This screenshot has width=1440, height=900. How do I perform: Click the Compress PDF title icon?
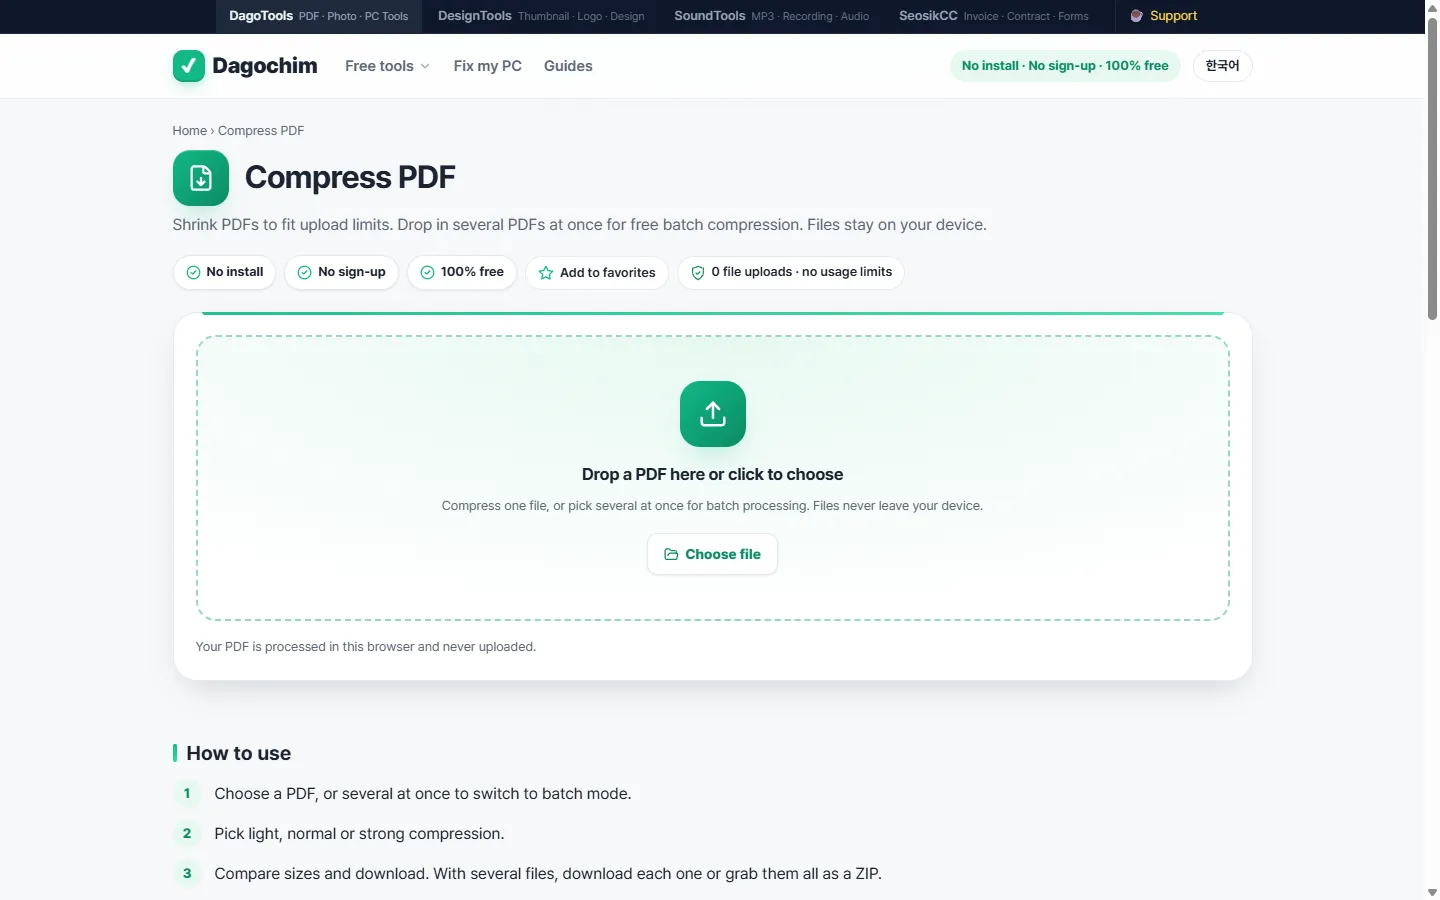point(201,178)
